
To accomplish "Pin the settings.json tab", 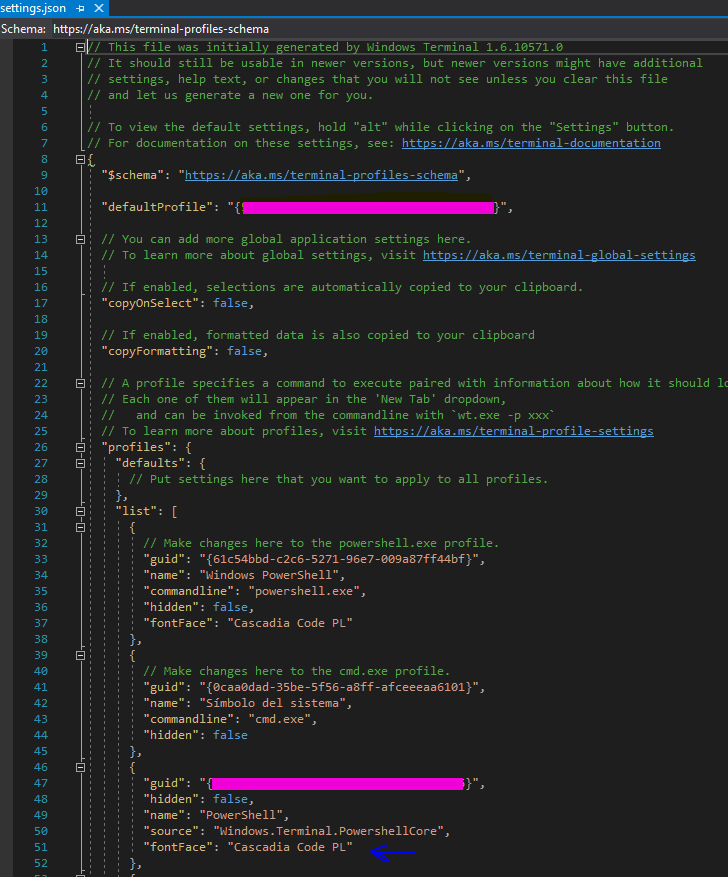I will pos(79,8).
